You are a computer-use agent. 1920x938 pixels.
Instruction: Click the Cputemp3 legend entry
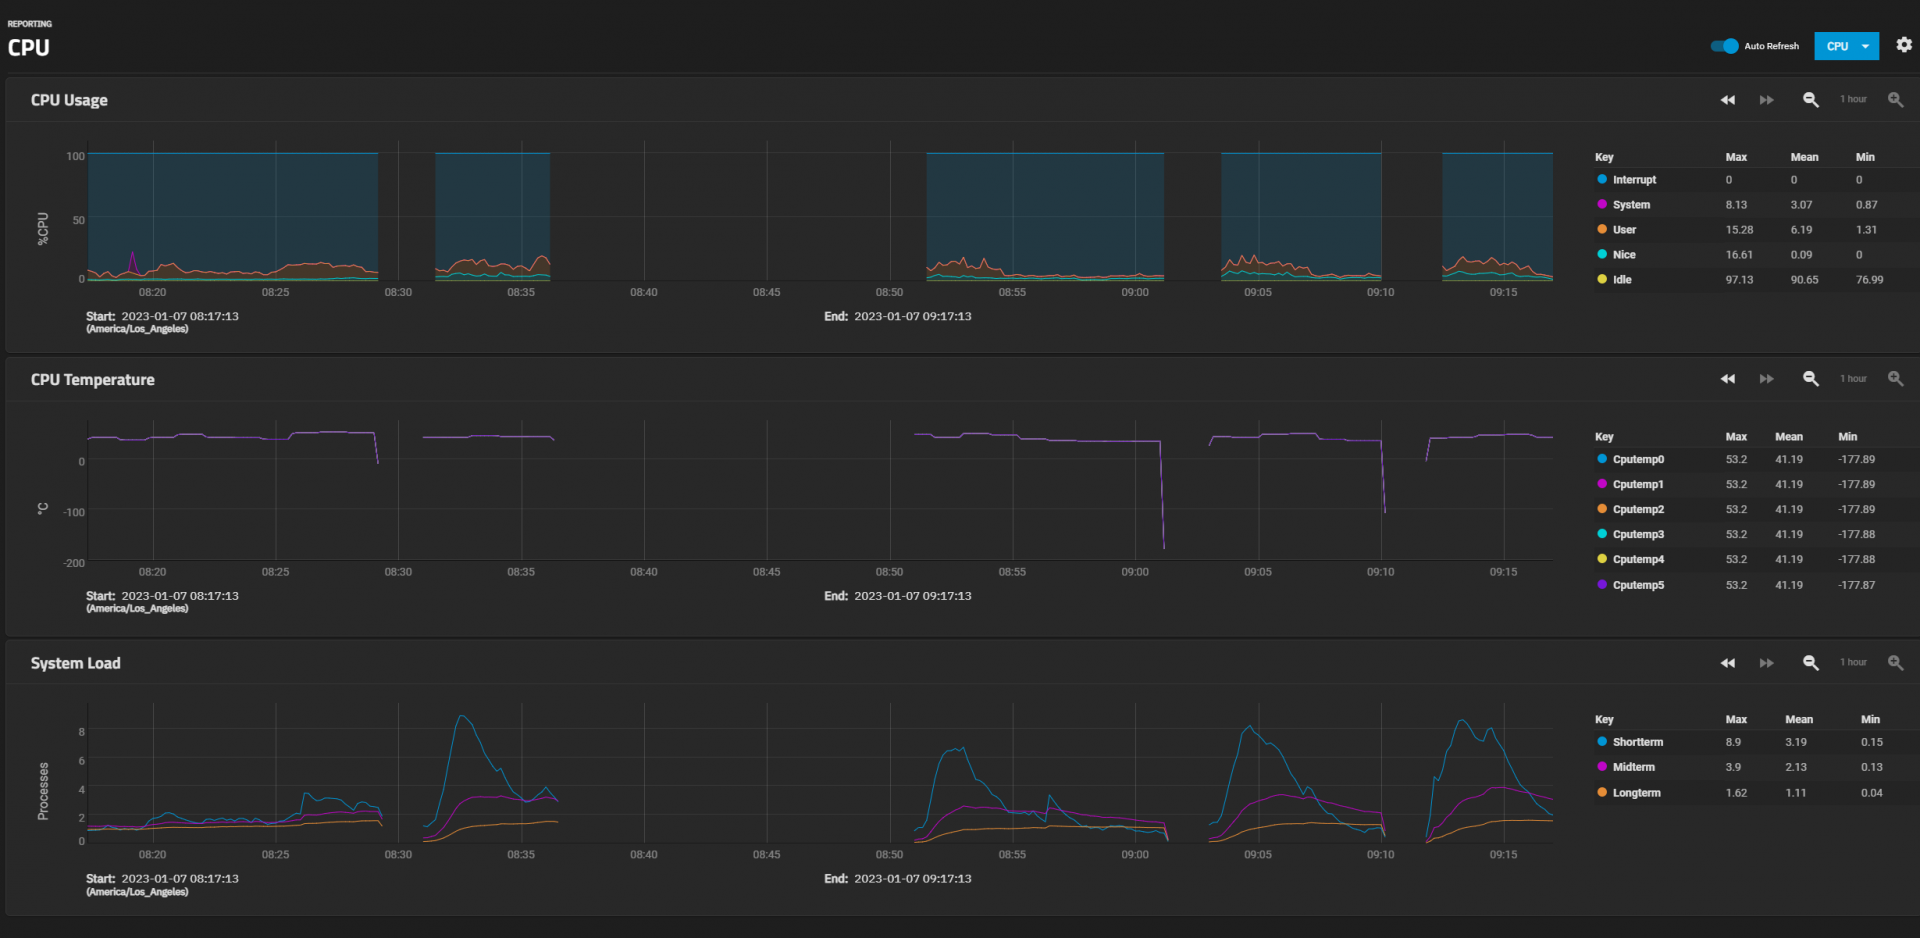click(1638, 534)
